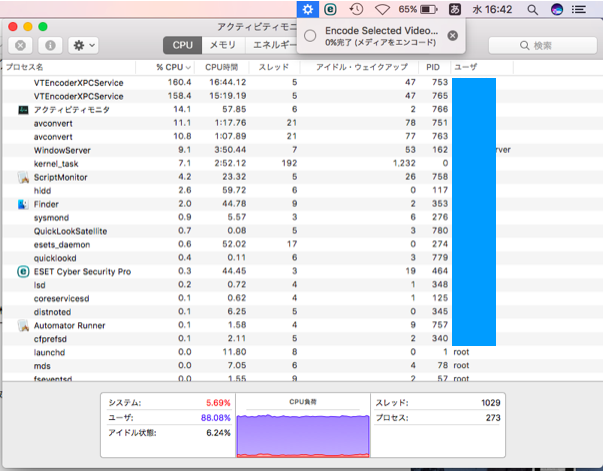The image size is (605, 472).
Task: Open the Wi-Fi status menu
Action: tap(382, 9)
